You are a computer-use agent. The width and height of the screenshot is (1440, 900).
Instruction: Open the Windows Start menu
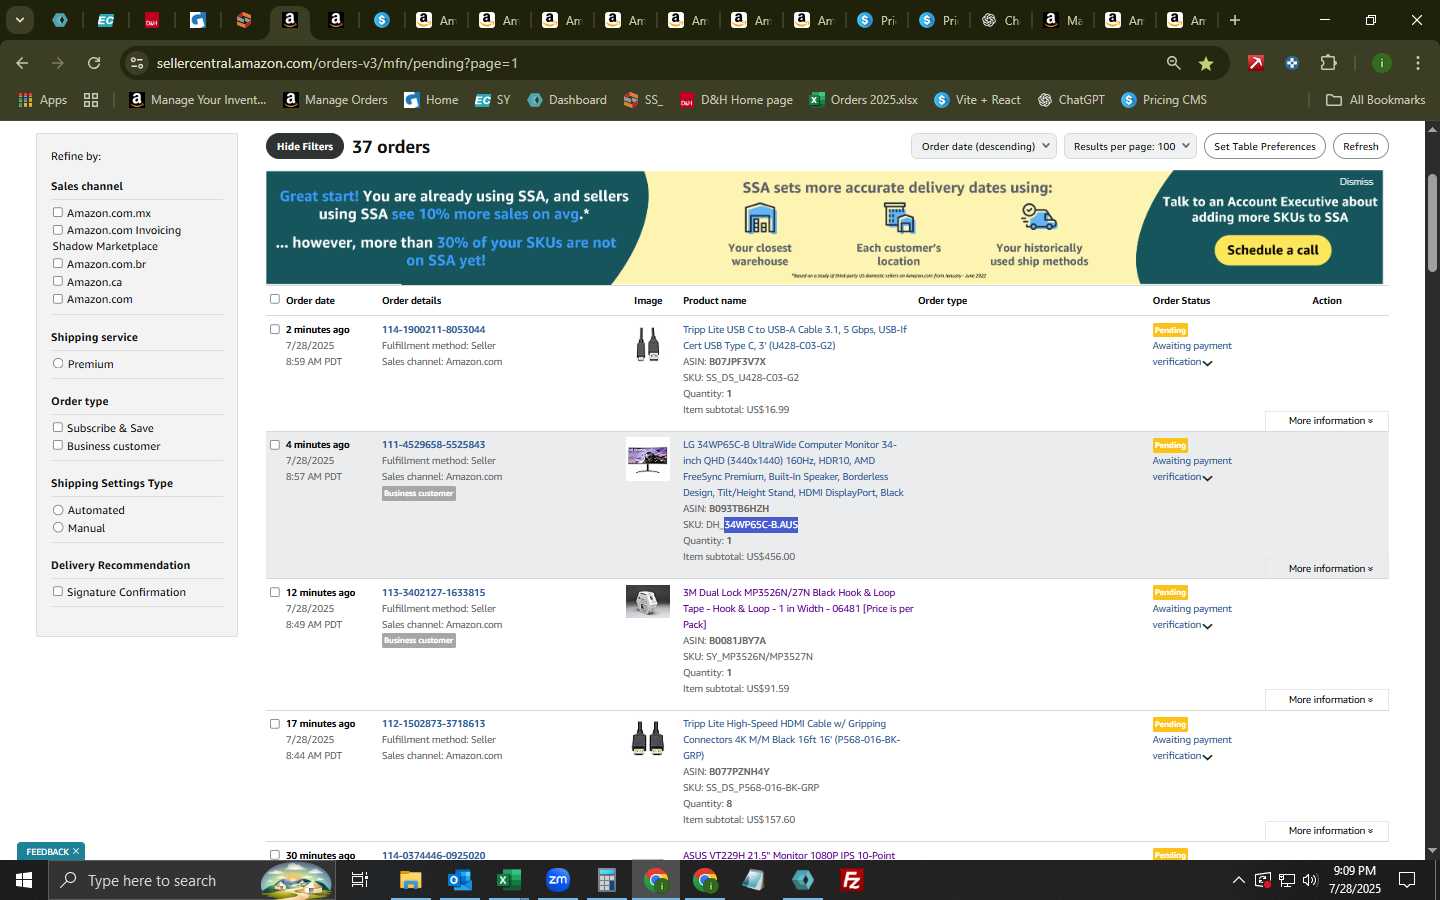[x=24, y=880]
